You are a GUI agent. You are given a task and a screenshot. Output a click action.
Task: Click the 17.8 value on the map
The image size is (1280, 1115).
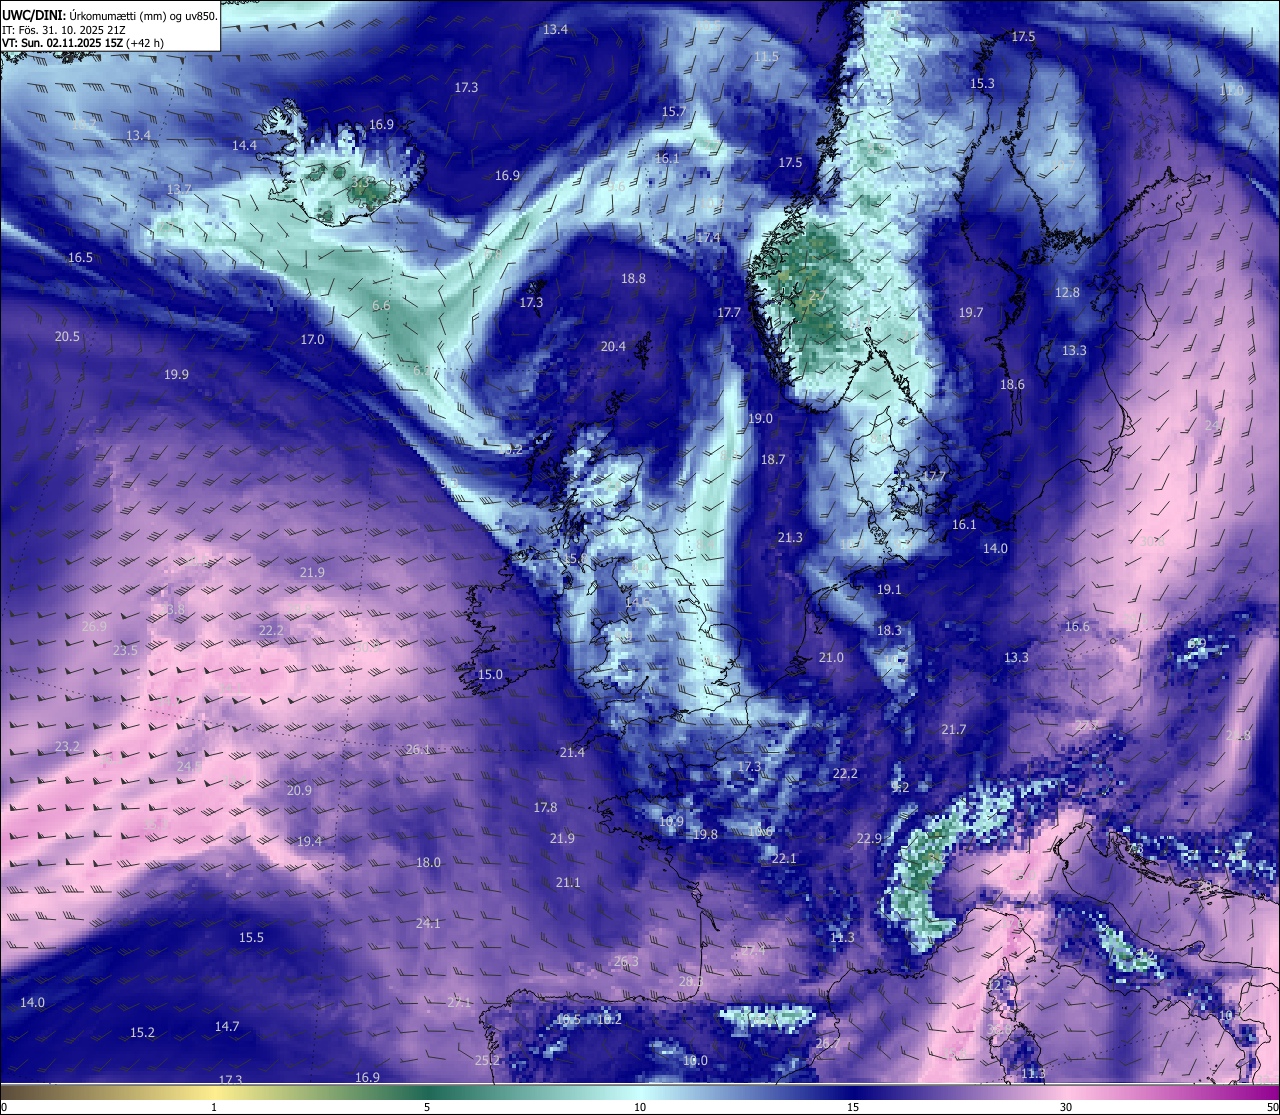(x=545, y=808)
